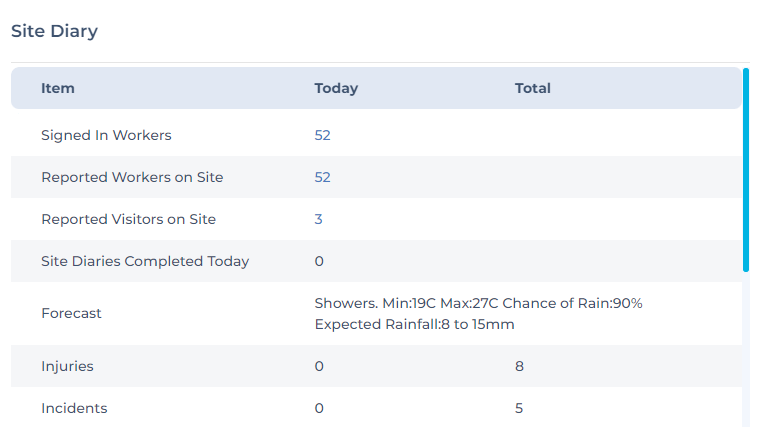Click the Total column header

pos(533,88)
